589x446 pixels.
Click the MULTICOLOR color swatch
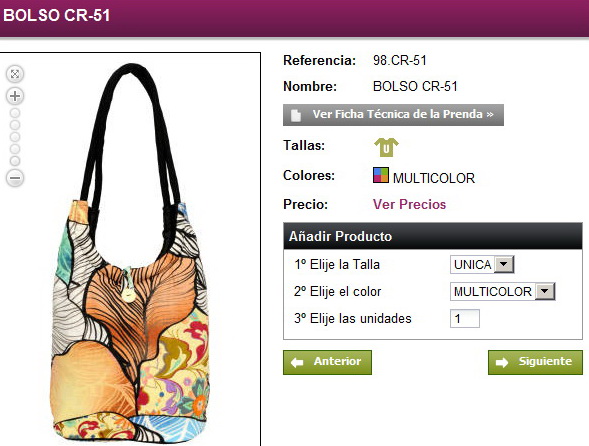click(381, 175)
